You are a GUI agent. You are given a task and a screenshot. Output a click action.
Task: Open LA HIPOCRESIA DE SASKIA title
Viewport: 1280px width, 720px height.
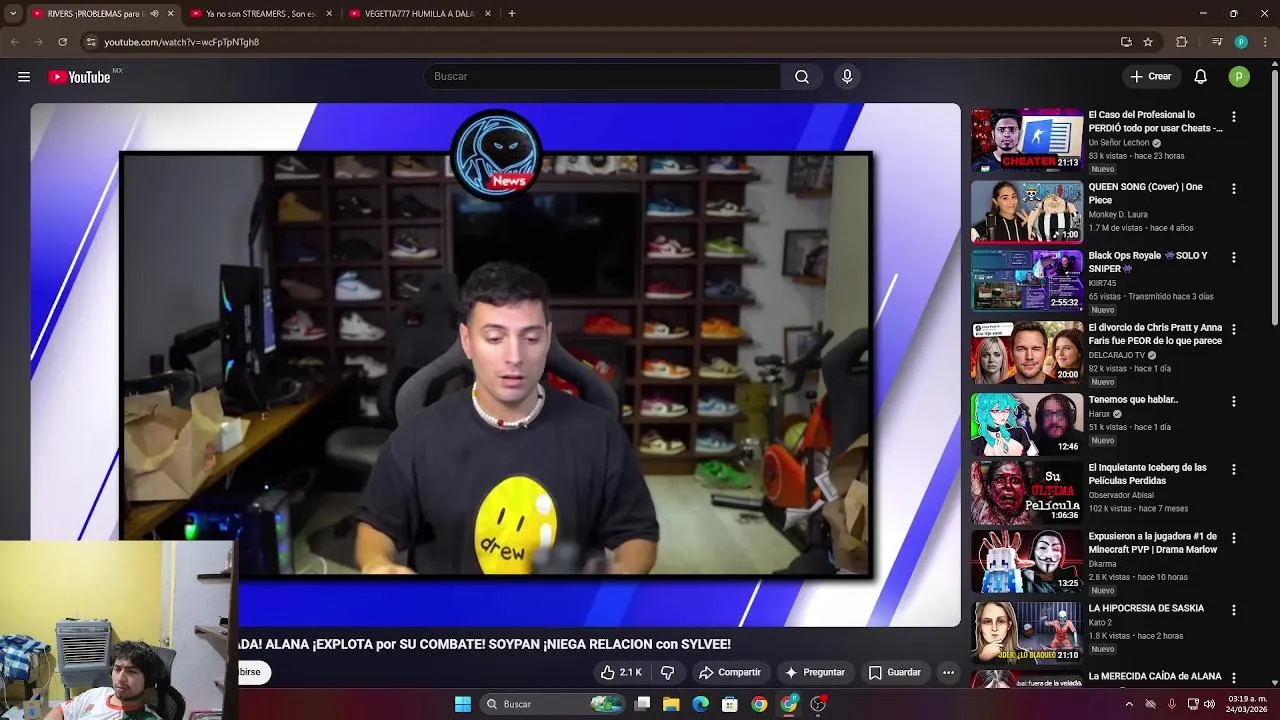click(1146, 608)
